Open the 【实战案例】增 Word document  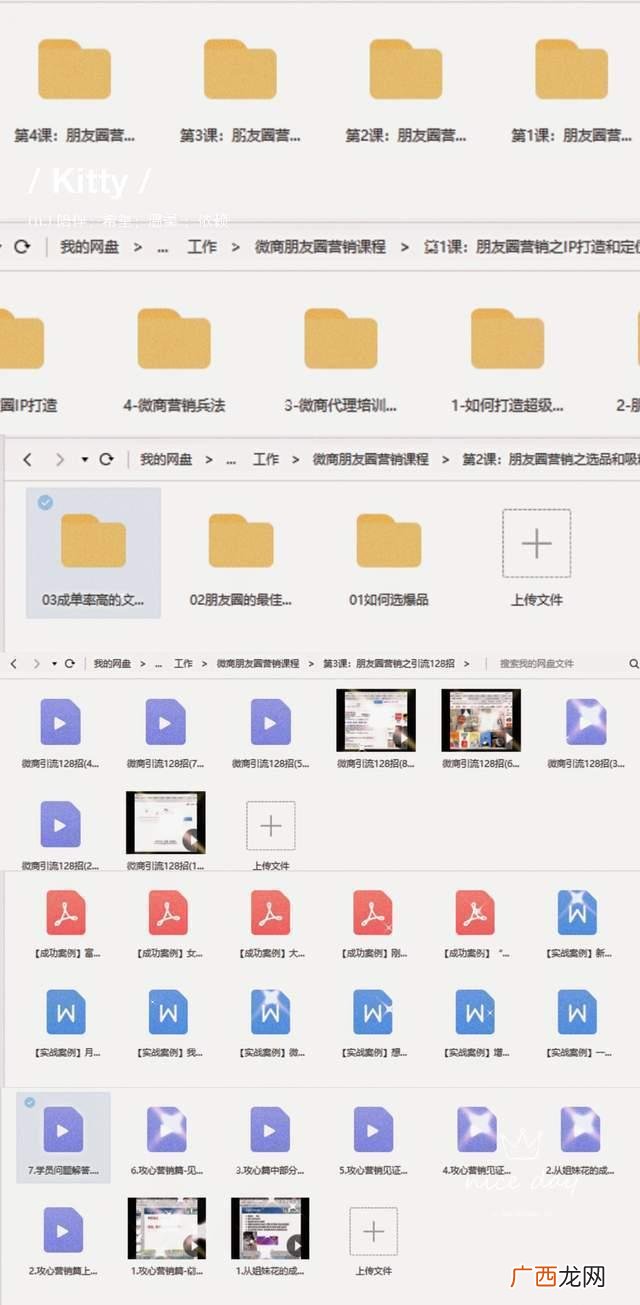coord(475,1012)
